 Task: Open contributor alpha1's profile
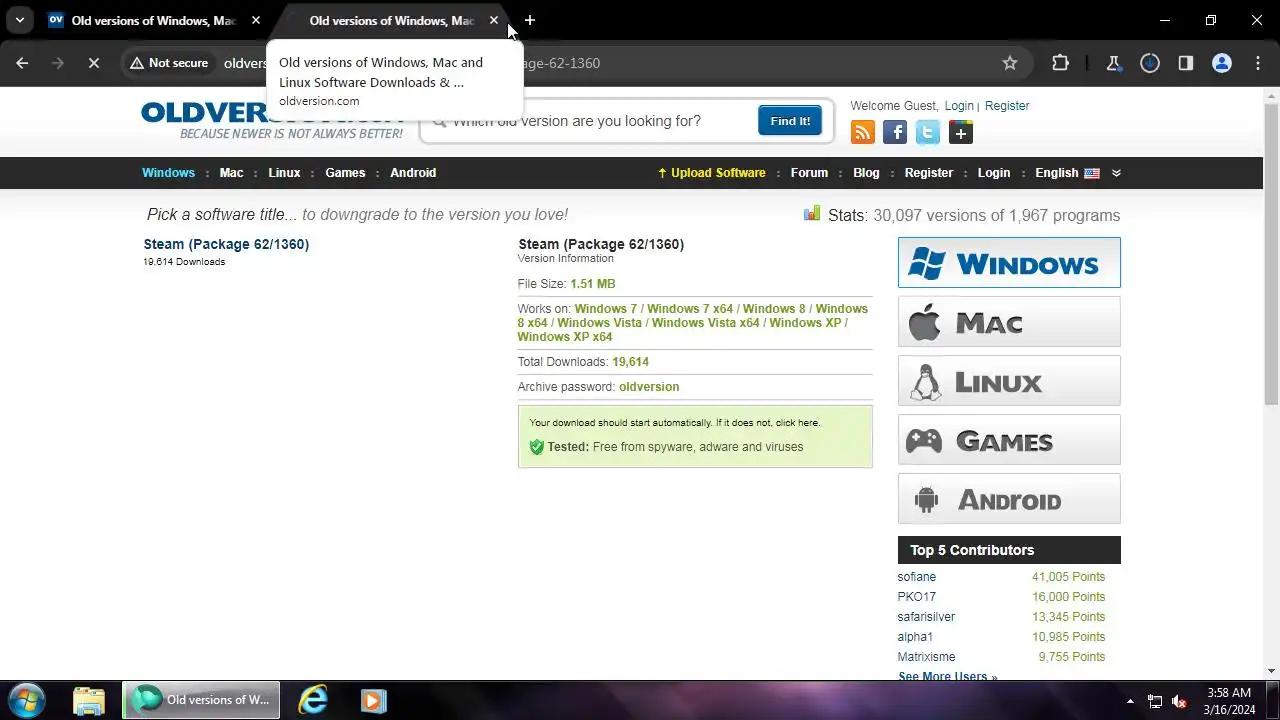coord(915,637)
